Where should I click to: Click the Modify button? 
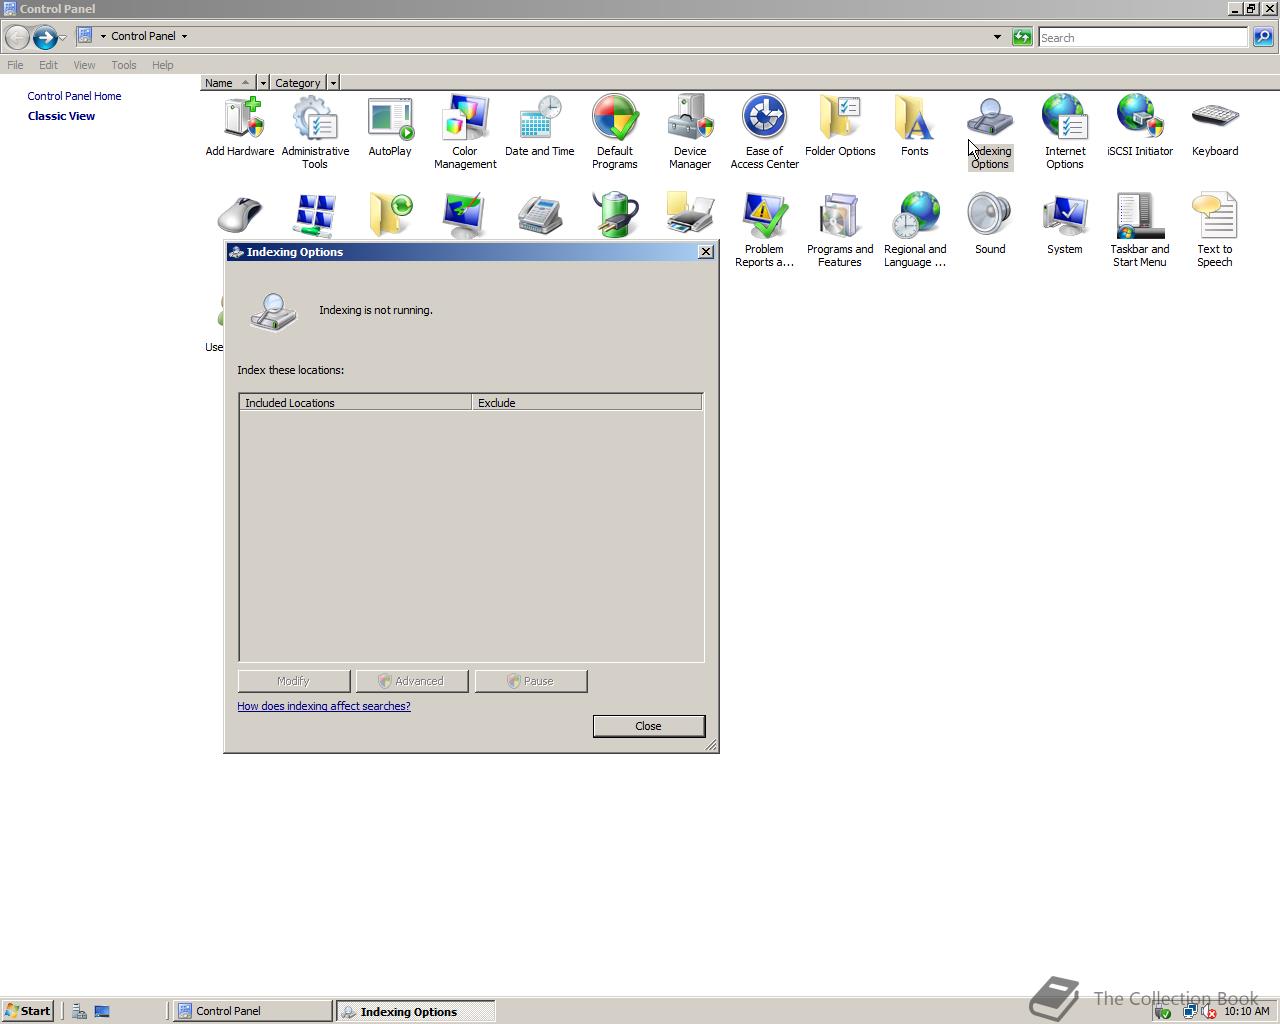click(x=293, y=681)
